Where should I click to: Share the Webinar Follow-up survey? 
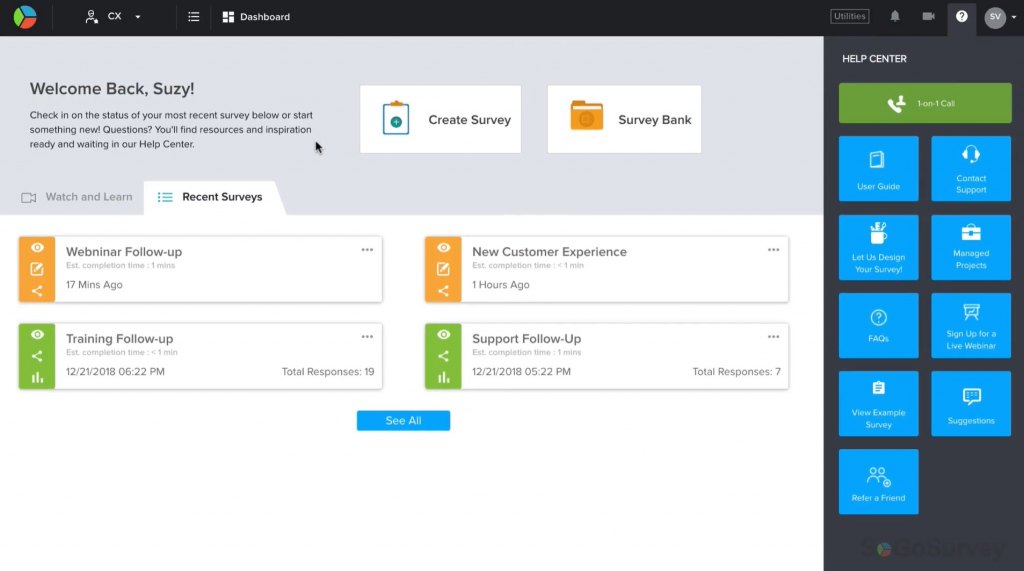coord(37,291)
